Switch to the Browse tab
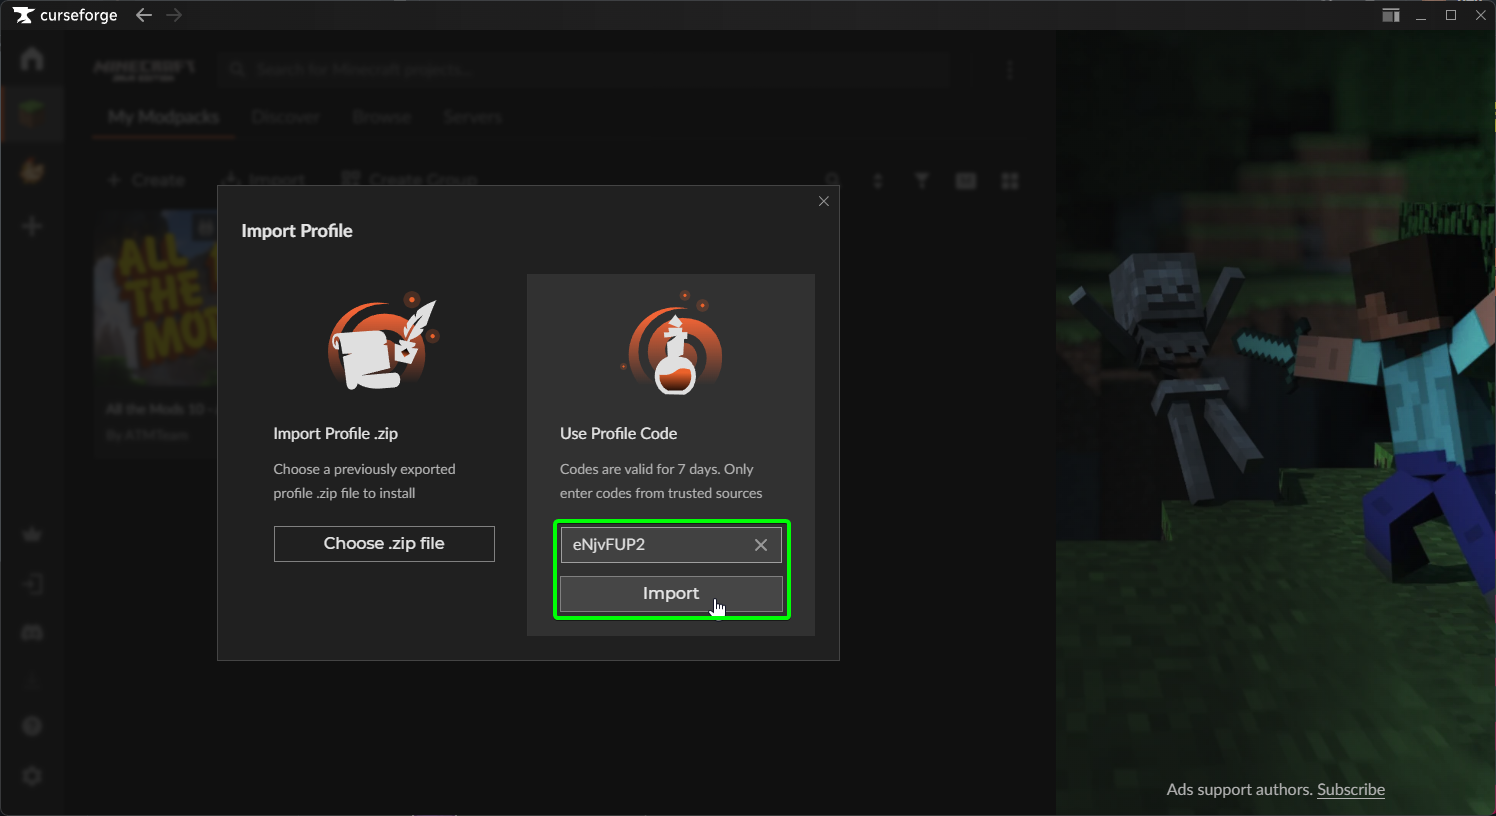This screenshot has width=1496, height=816. [x=382, y=117]
